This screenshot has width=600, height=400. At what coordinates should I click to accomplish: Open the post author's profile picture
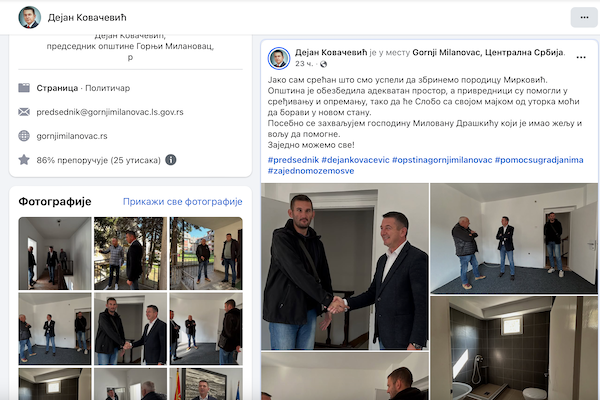[279, 58]
